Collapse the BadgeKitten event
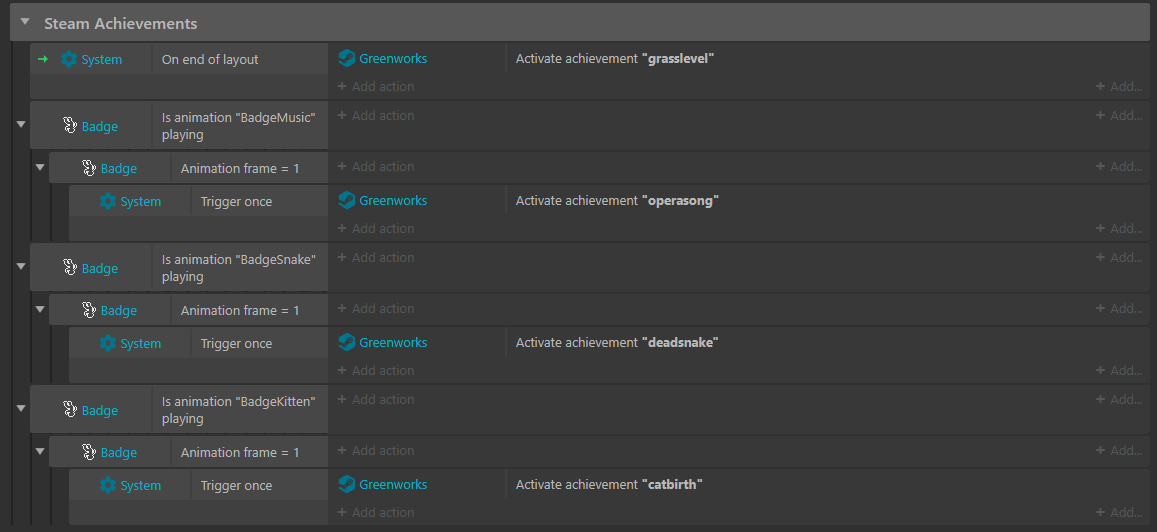This screenshot has width=1157, height=532. pos(21,407)
